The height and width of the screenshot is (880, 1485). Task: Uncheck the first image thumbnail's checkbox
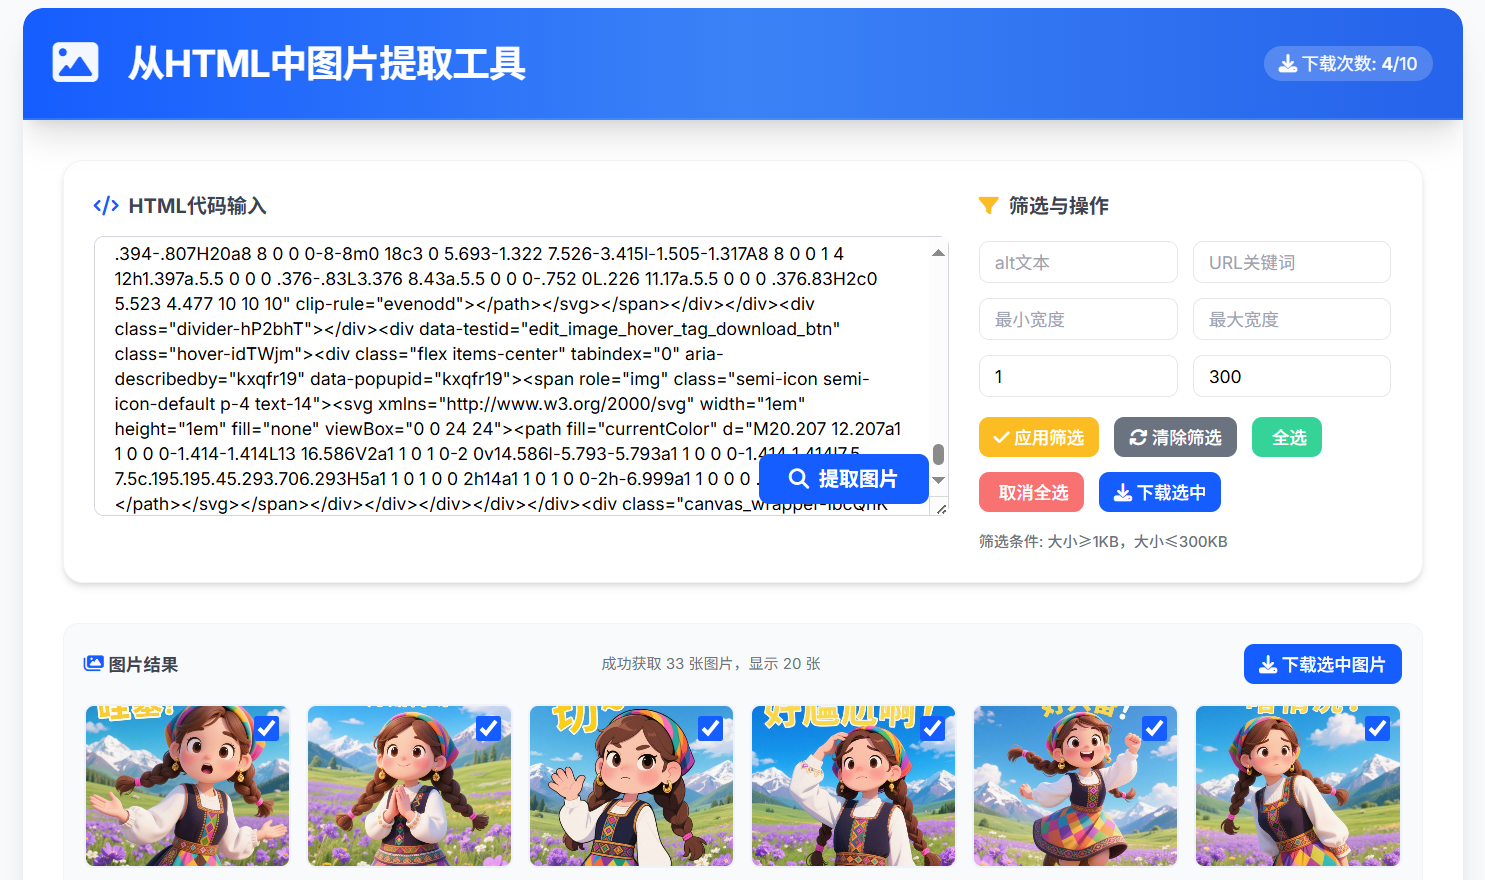265,728
